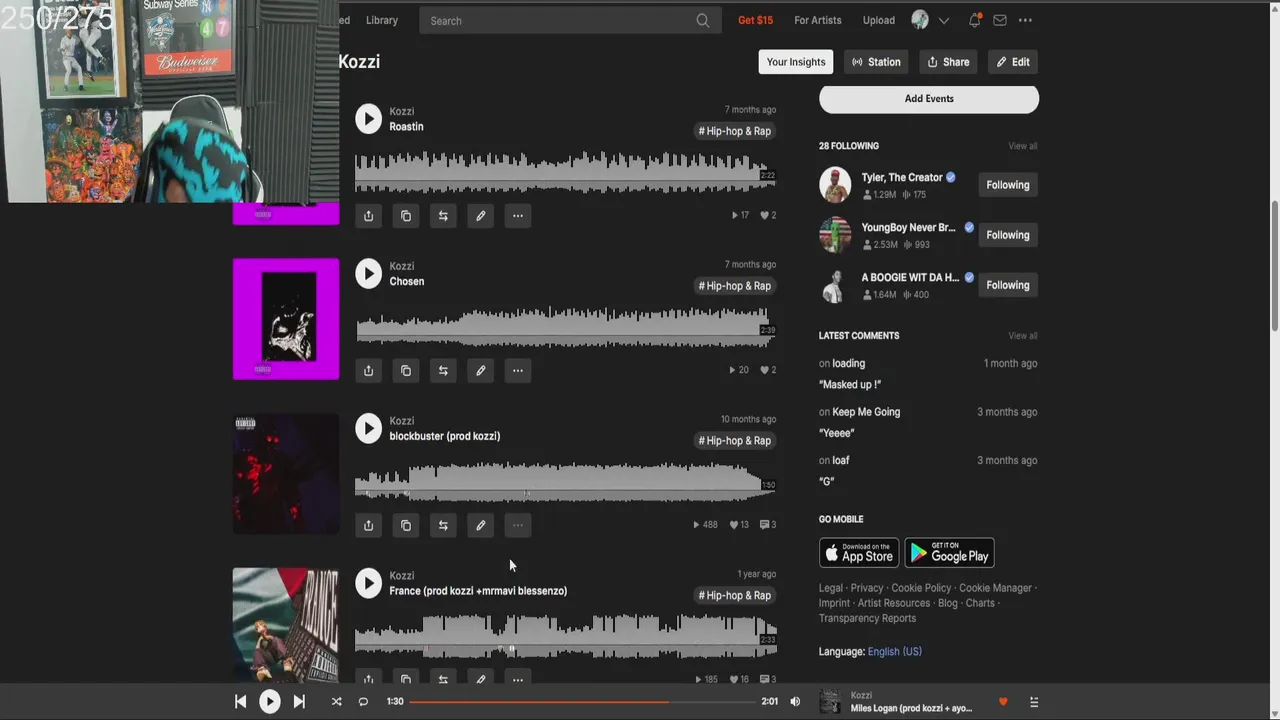Skip to previous track in player
The width and height of the screenshot is (1280, 720).
coord(240,702)
